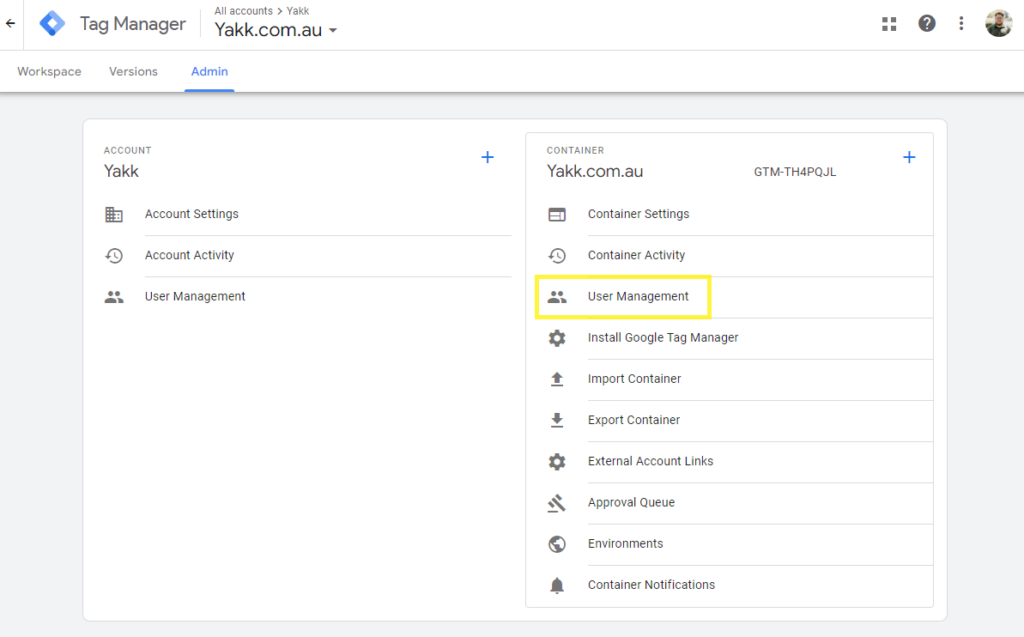Click the plus icon to create account
Image resolution: width=1024 pixels, height=637 pixels.
488,157
